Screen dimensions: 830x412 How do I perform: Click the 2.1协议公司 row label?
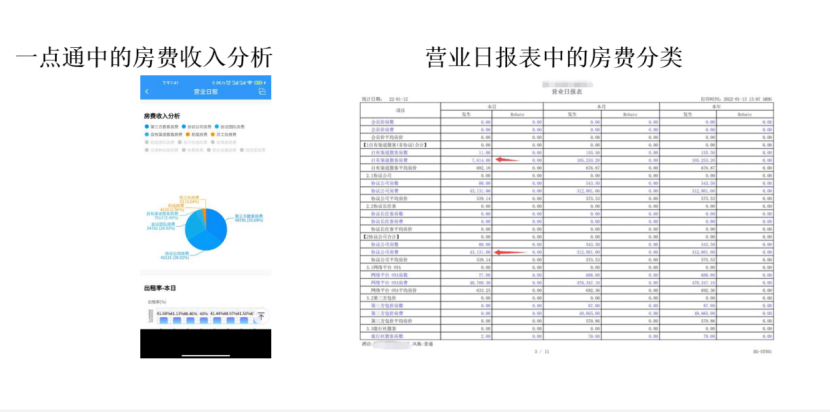tap(380, 175)
